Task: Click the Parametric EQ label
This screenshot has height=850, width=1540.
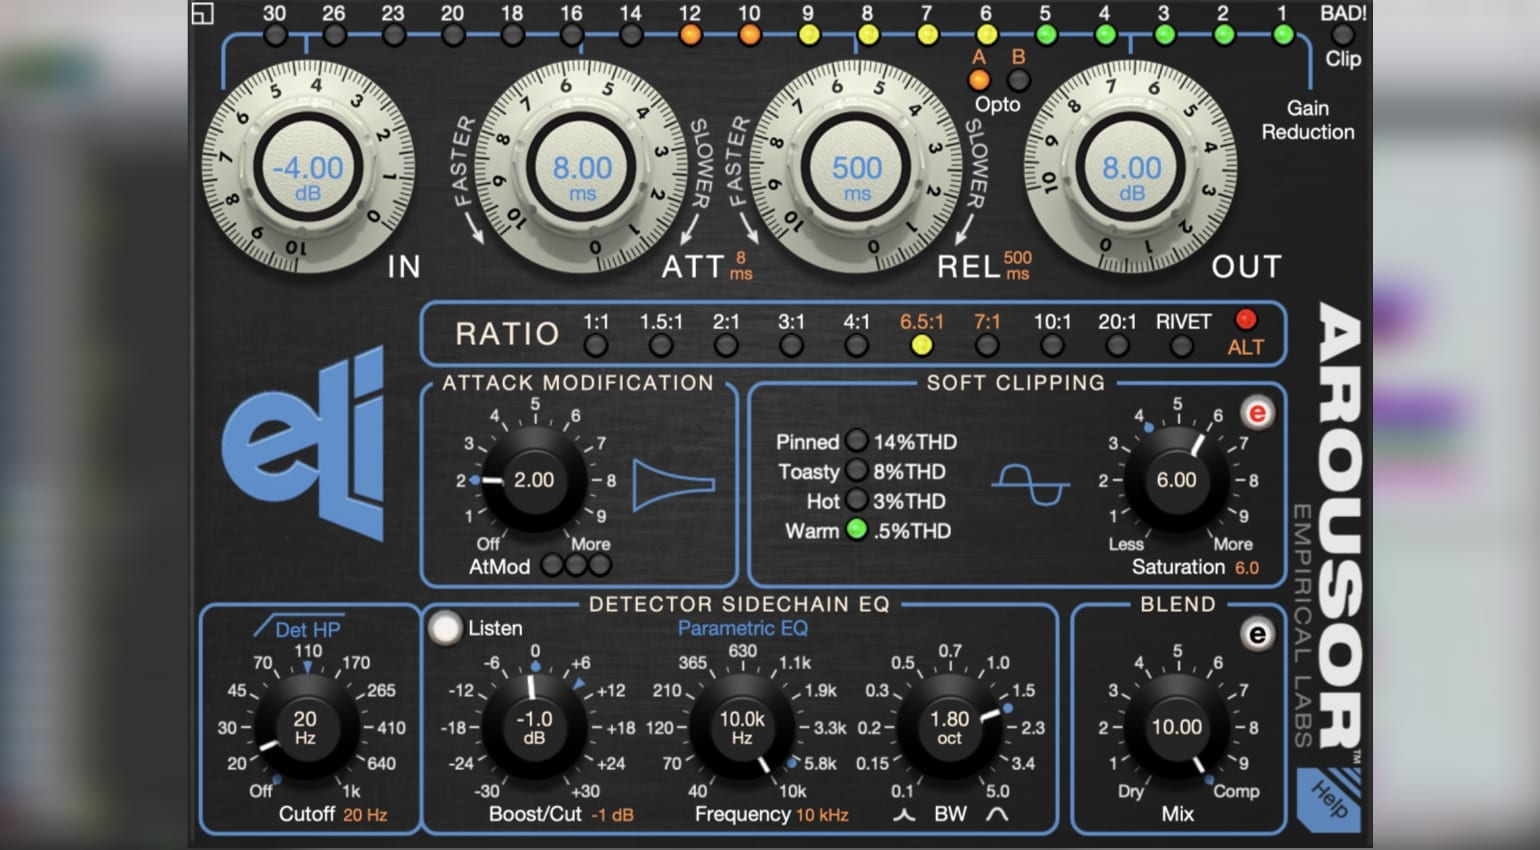Action: (x=742, y=628)
